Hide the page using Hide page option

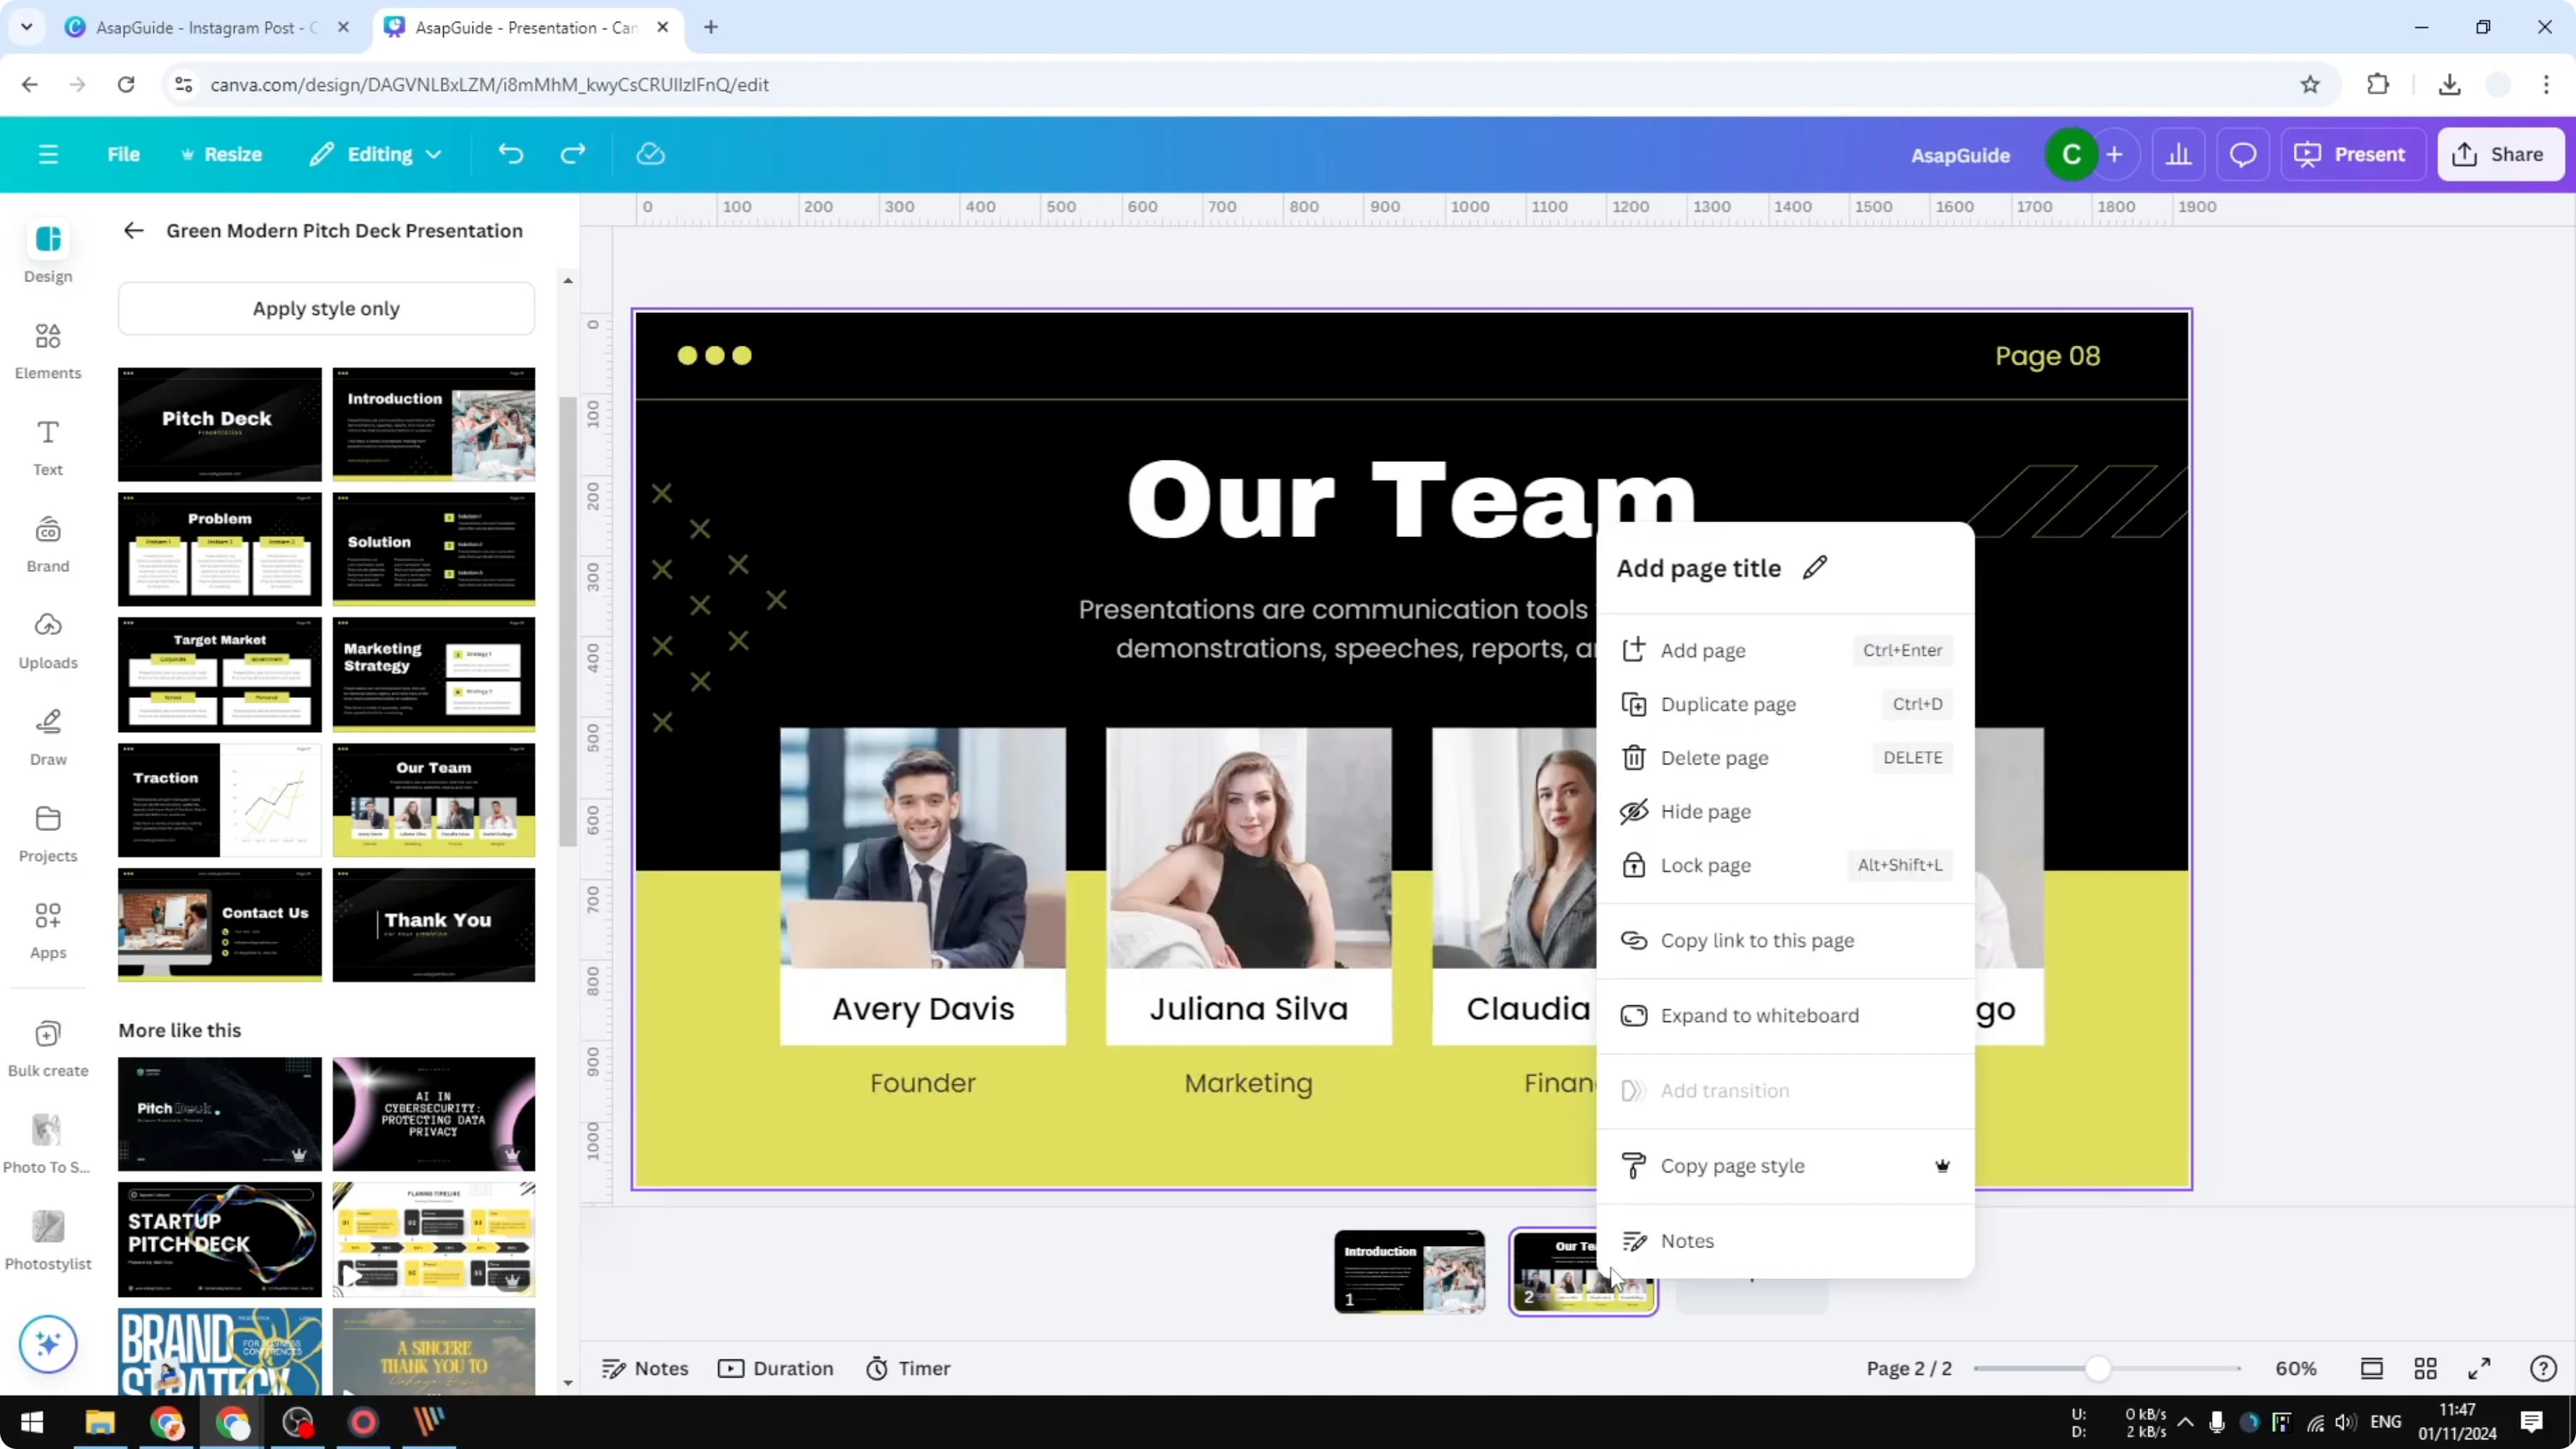[x=1705, y=812]
